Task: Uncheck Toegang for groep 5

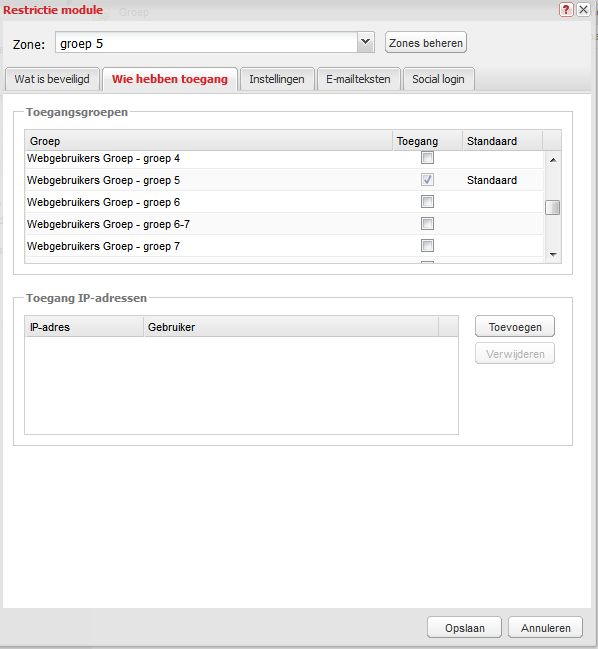Action: [427, 180]
